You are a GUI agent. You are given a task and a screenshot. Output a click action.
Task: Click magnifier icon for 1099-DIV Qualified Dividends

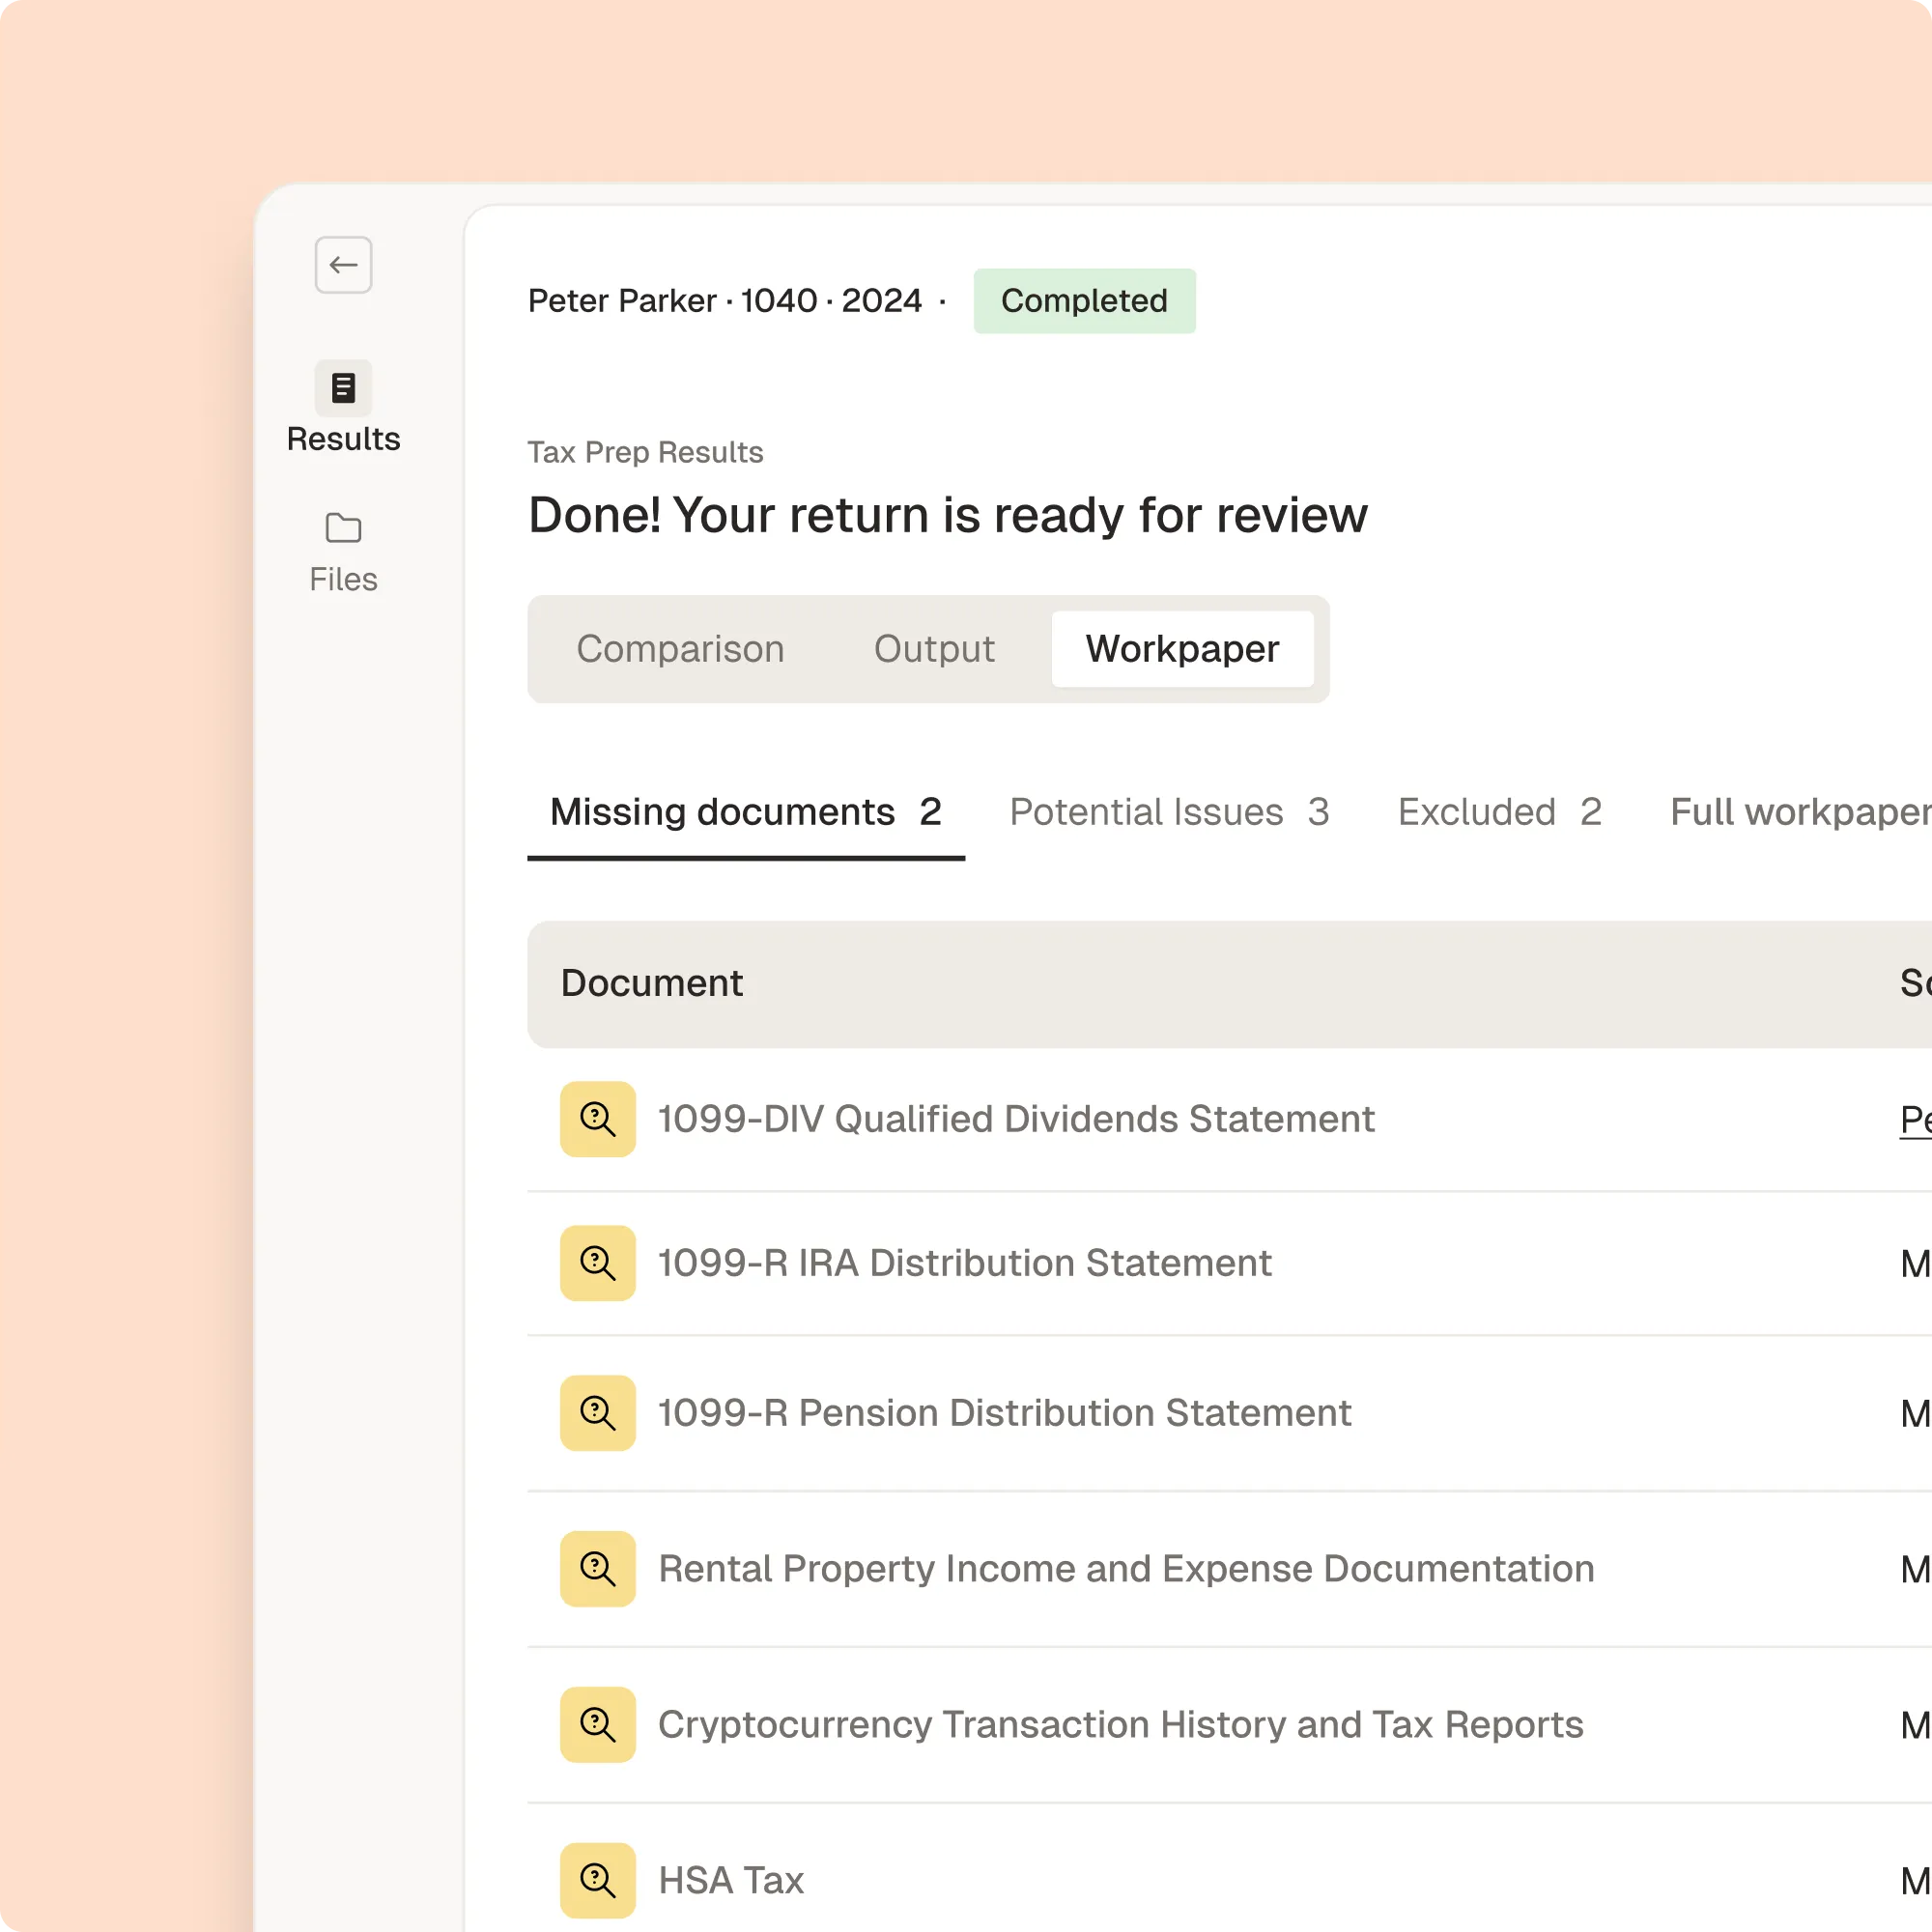[597, 1119]
